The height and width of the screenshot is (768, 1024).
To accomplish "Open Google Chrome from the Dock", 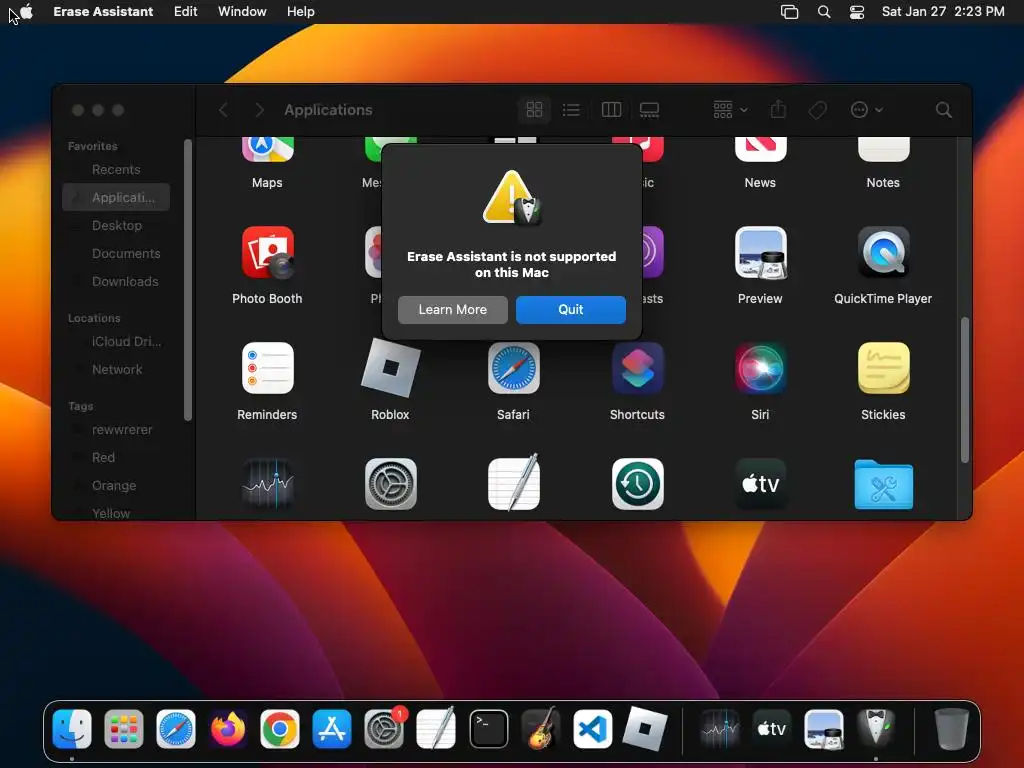I will click(280, 729).
